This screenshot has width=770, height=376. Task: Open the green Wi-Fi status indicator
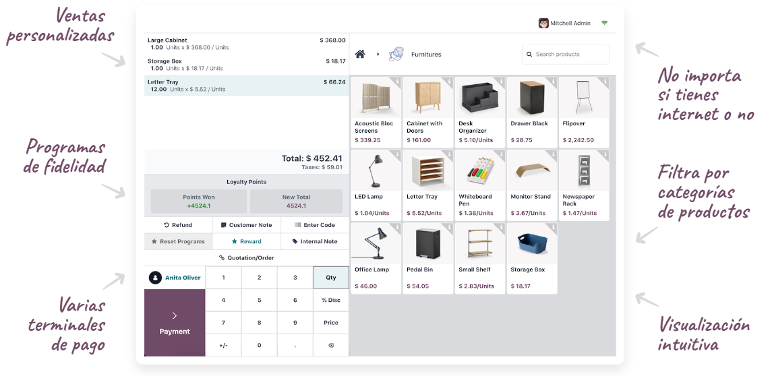605,23
